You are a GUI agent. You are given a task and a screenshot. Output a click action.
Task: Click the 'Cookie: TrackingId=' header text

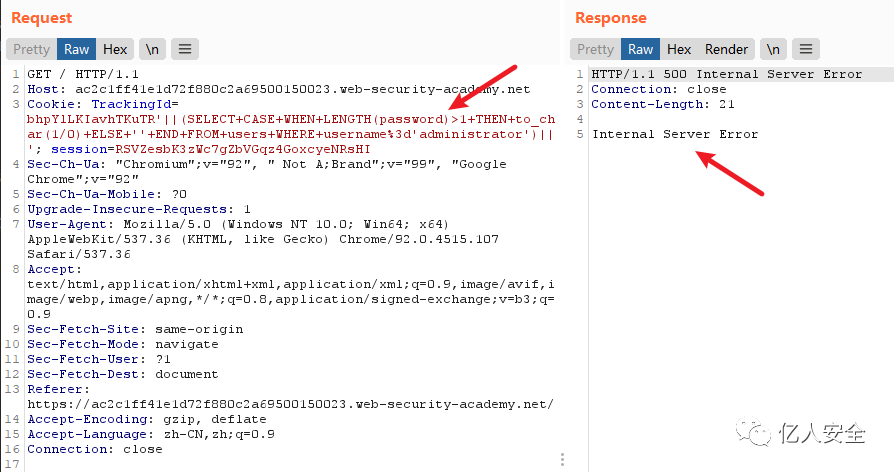[103, 104]
